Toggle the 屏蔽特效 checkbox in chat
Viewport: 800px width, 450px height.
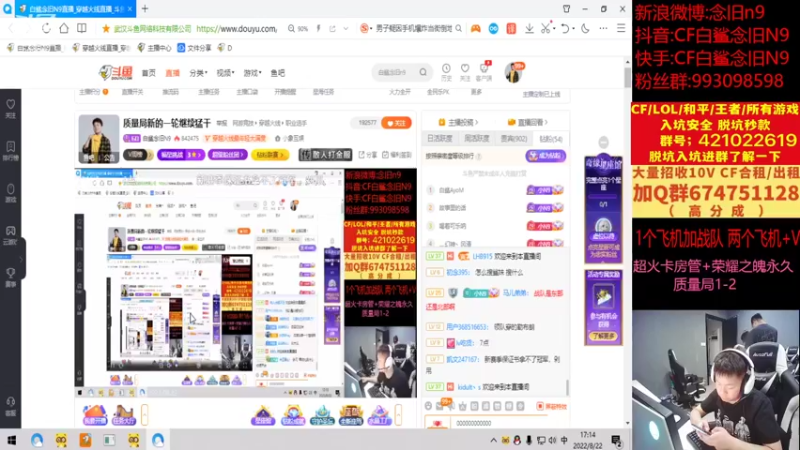coord(552,407)
